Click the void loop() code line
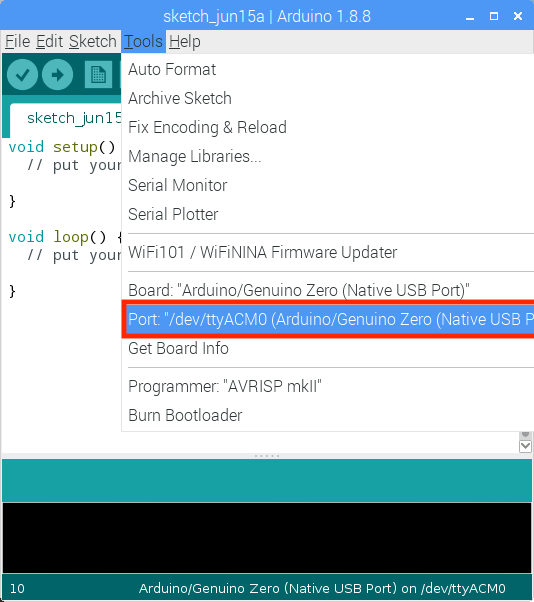This screenshot has width=534, height=602. tap(65, 237)
